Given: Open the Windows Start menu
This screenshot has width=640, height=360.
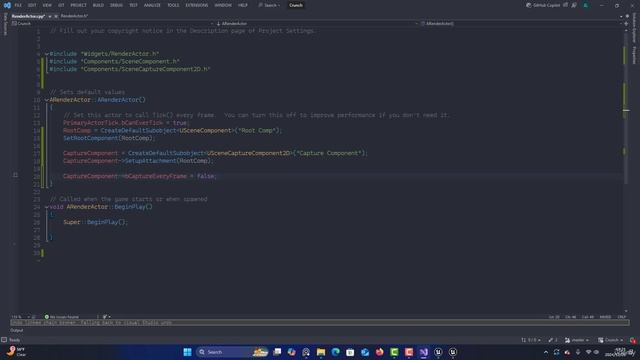Looking at the screenshot, I should coord(187,352).
